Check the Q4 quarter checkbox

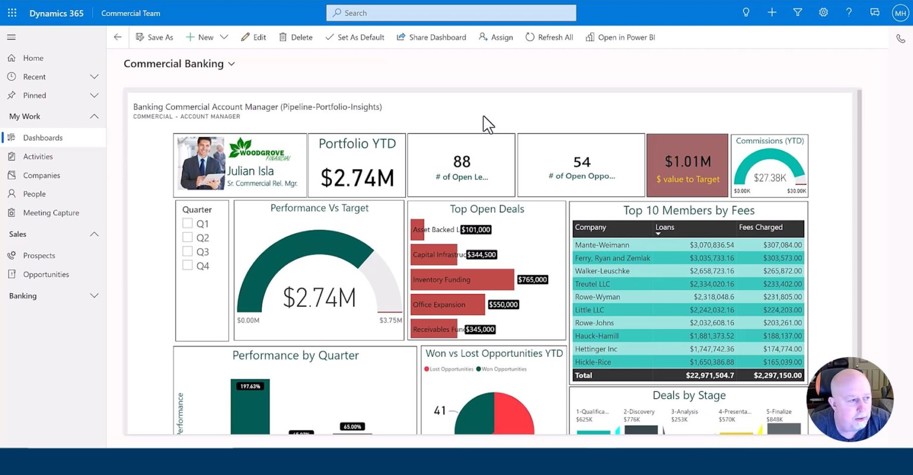(x=187, y=265)
